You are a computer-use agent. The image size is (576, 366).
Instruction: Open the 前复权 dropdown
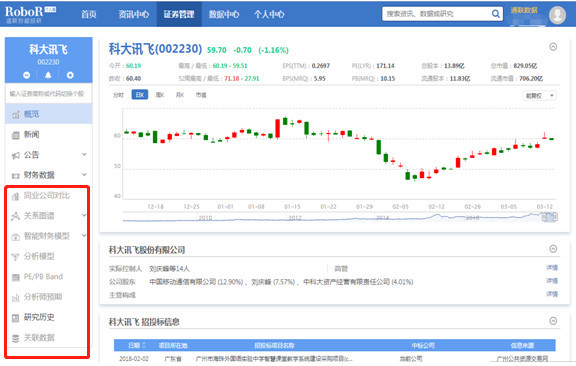[x=539, y=96]
